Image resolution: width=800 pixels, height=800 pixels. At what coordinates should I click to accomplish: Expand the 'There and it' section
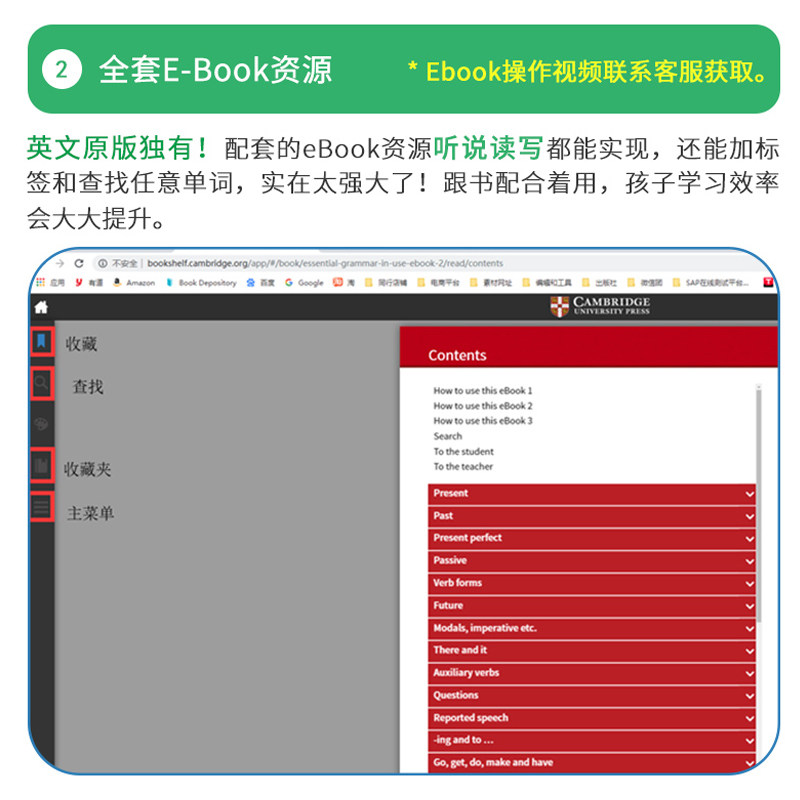tap(591, 651)
